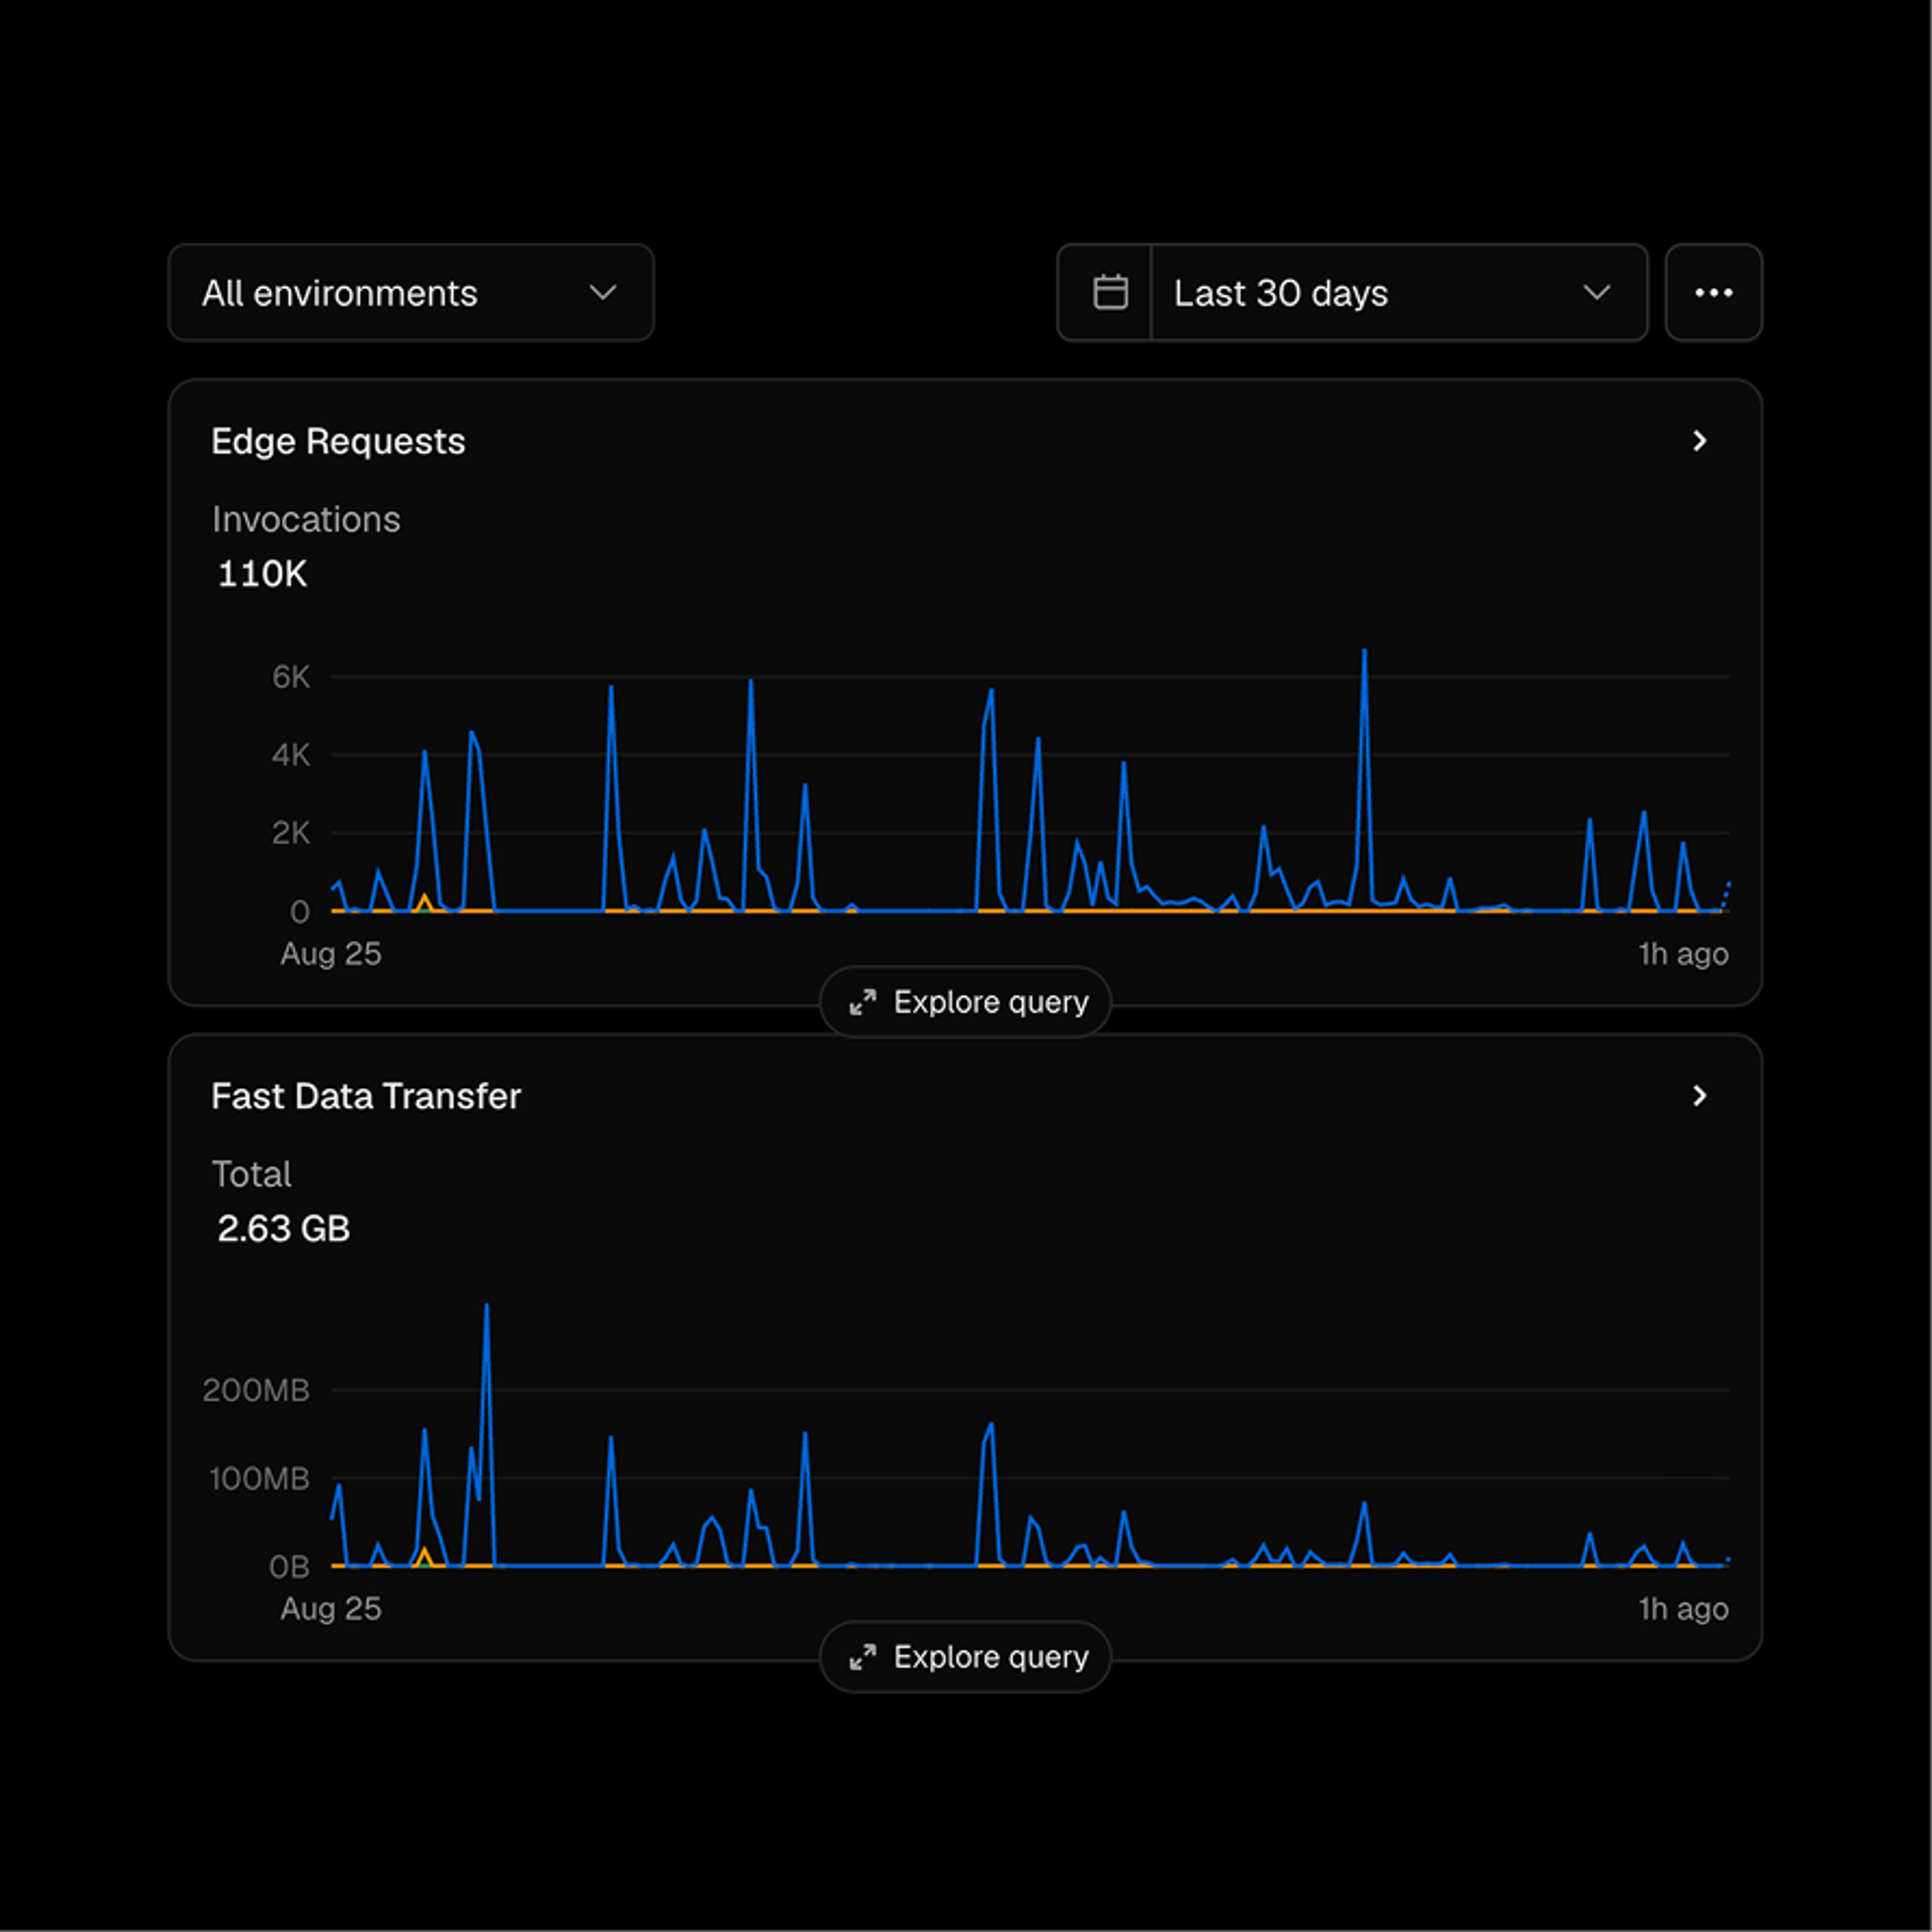Click the 2.63 GB total value
Screen dimensions: 1932x1932
point(283,1229)
